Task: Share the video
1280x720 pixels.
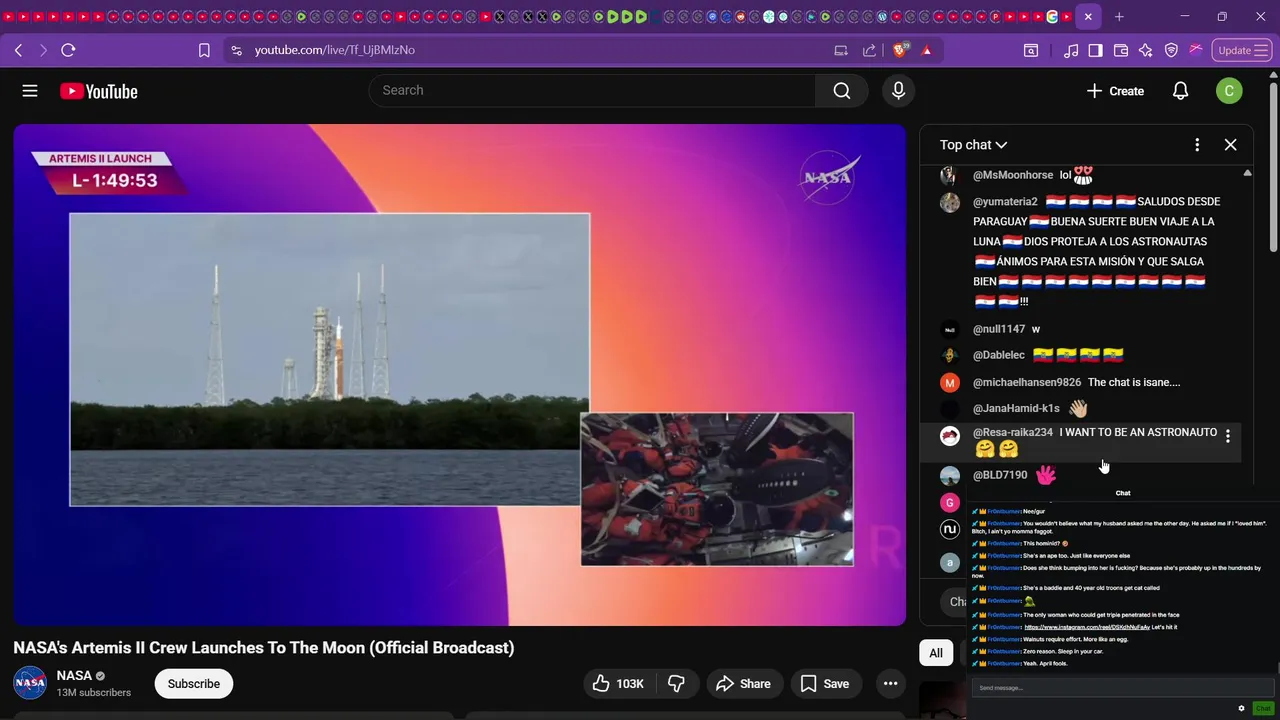Action: click(744, 684)
